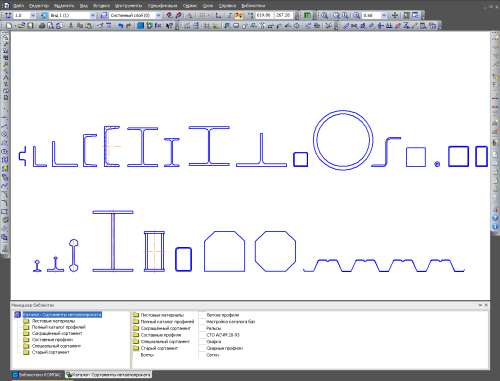Viewport: 500px width, 381px height.
Task: Open the scale 1.0 dropdown
Action: tap(33, 15)
